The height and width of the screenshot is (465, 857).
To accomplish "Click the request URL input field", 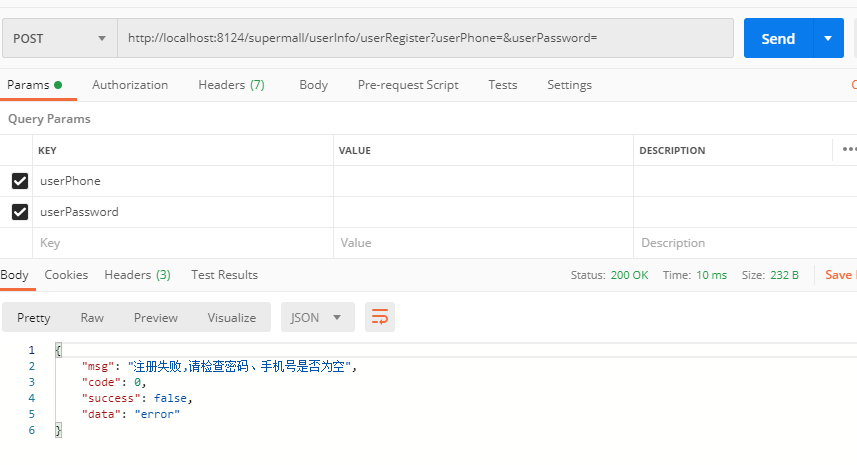I will pos(425,38).
